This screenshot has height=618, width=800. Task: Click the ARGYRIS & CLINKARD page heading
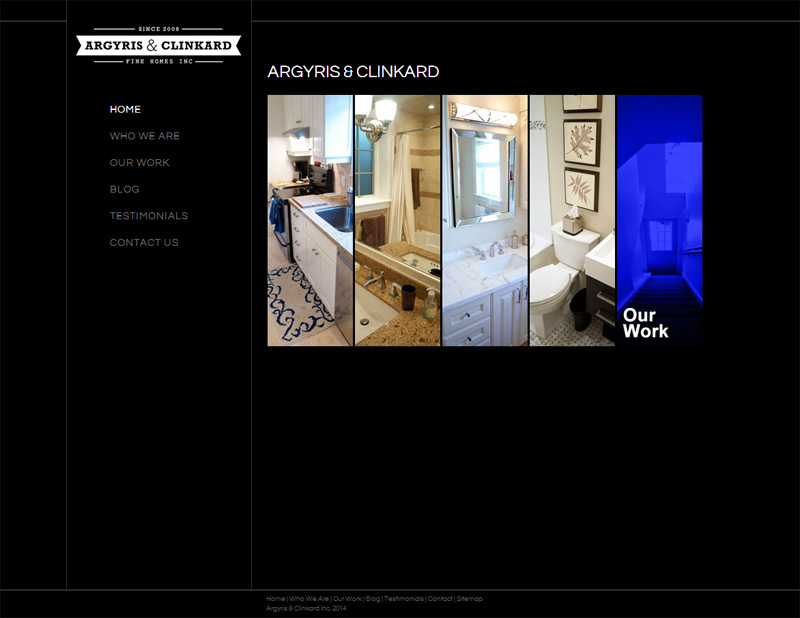(353, 72)
